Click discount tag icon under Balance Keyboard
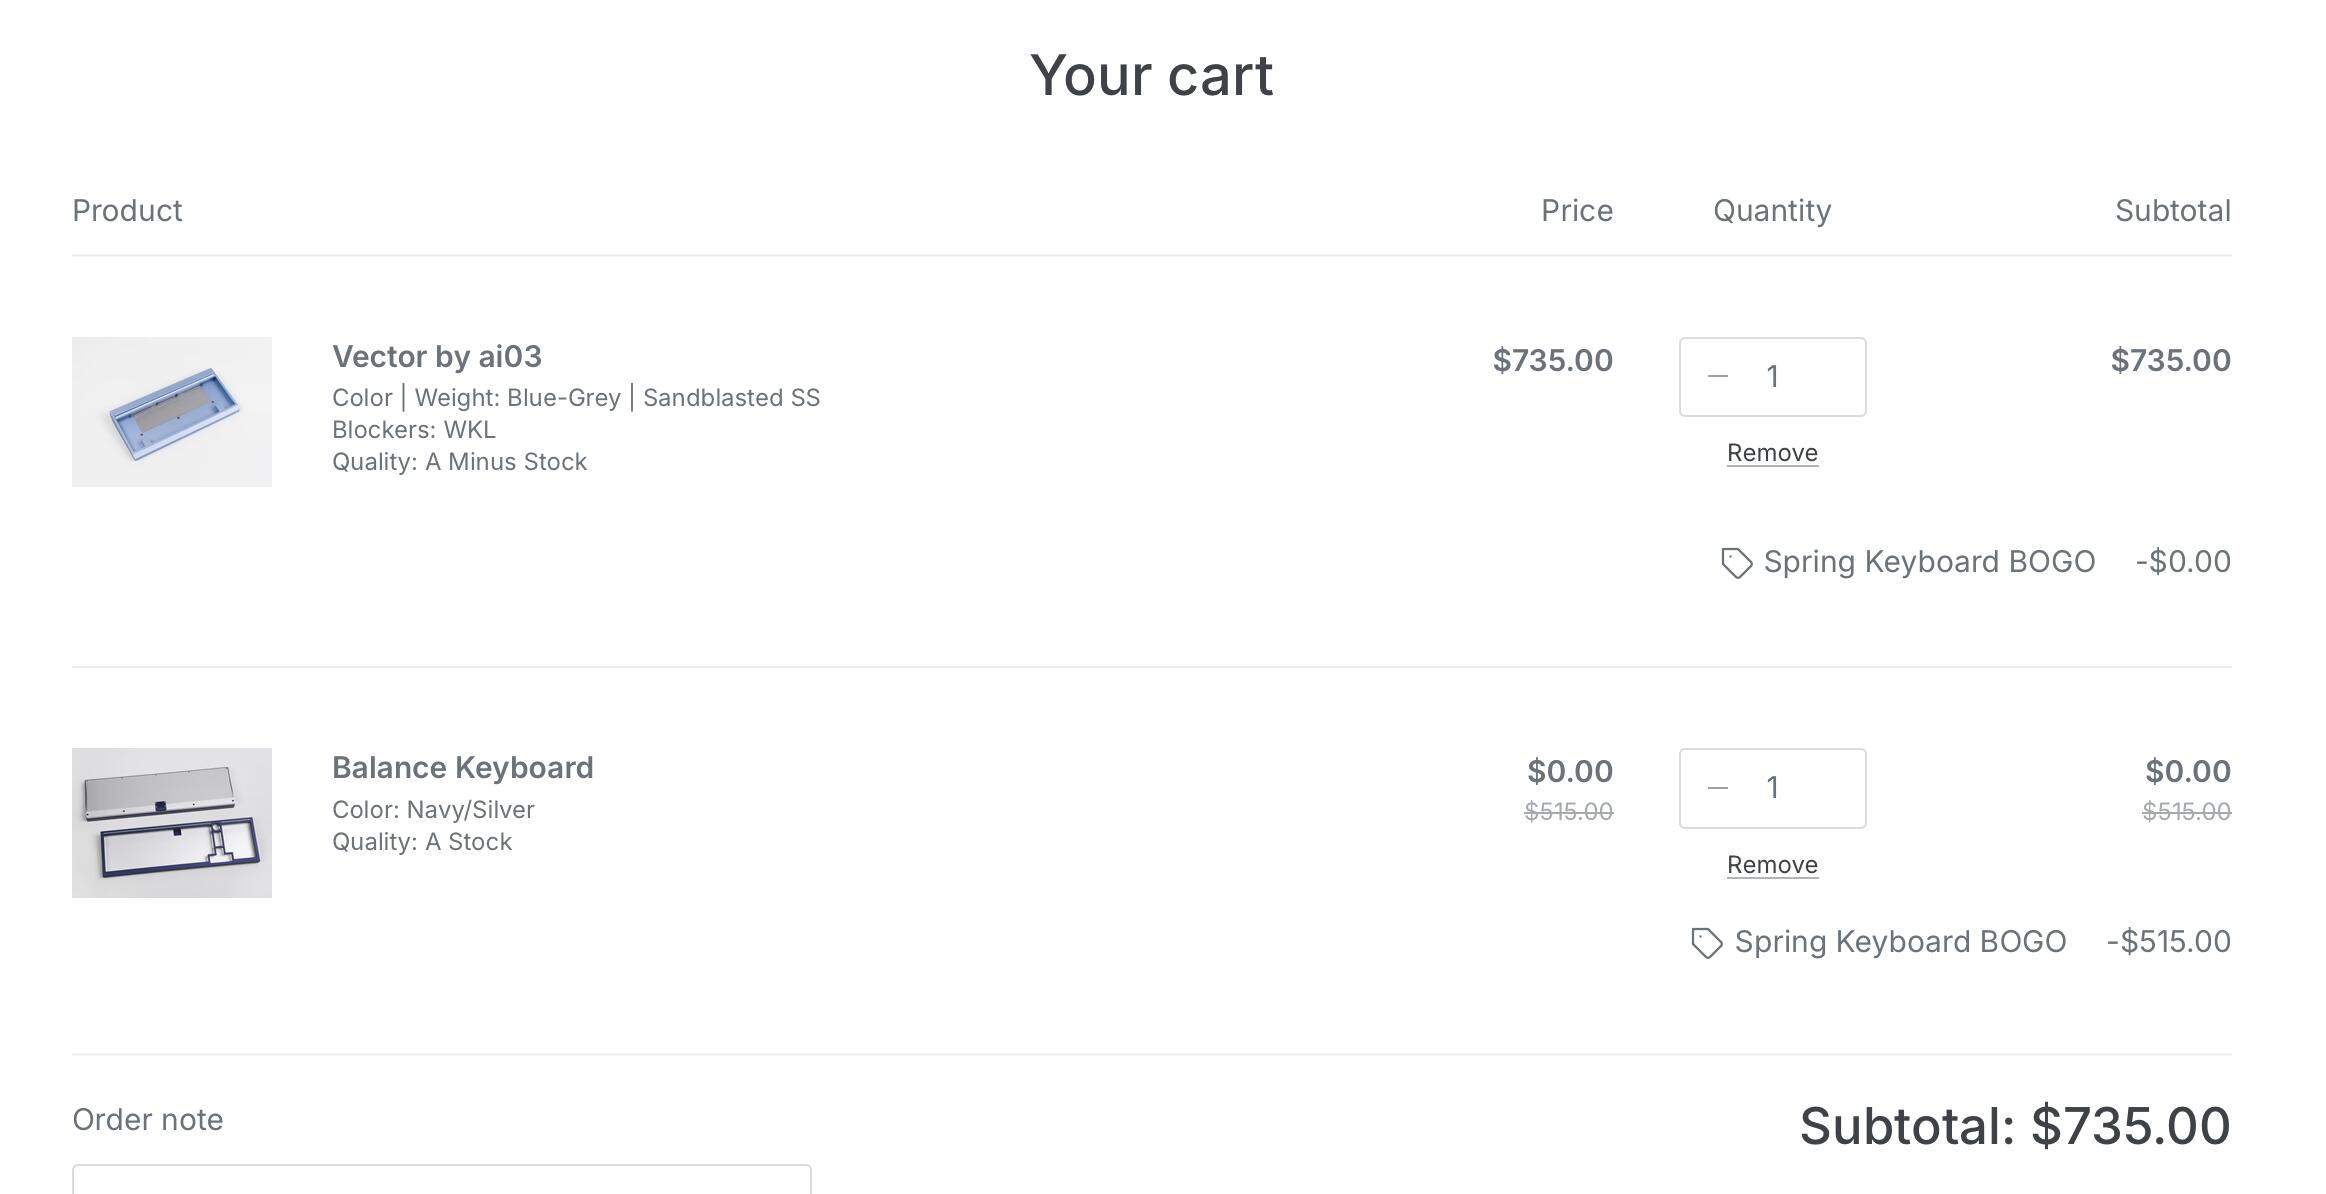Screen dimensions: 2326x1194 coord(1706,943)
